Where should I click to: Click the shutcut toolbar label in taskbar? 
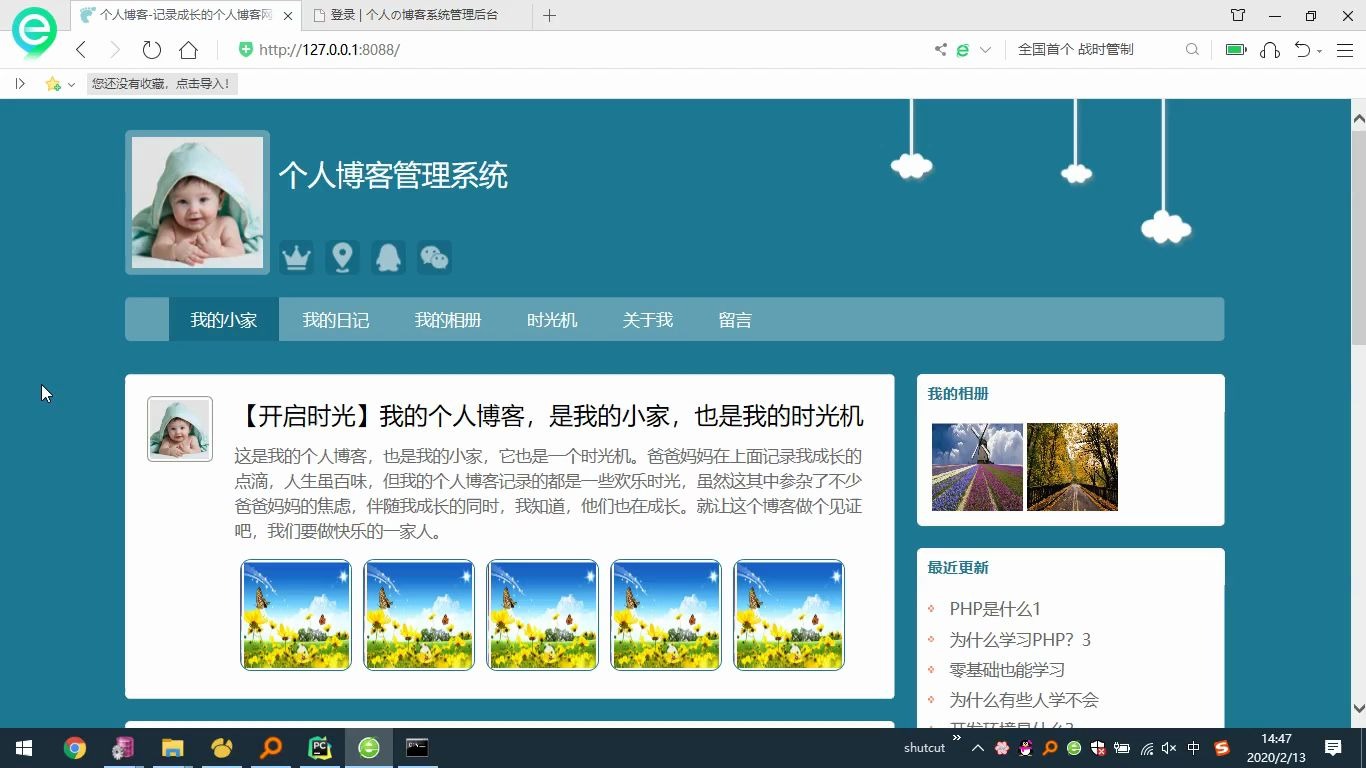[924, 748]
